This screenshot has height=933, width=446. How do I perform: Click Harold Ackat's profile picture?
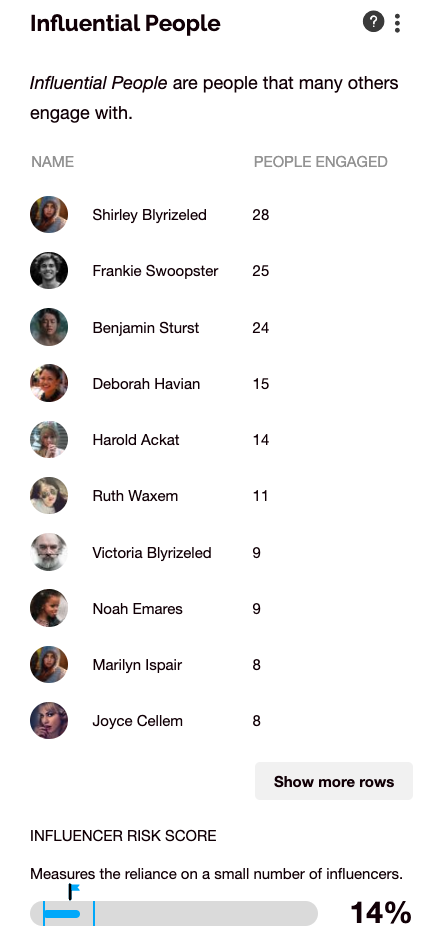tap(49, 440)
